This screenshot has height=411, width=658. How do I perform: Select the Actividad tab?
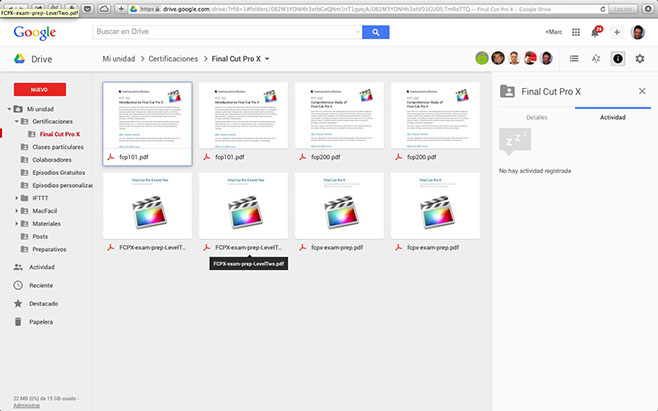coord(612,117)
